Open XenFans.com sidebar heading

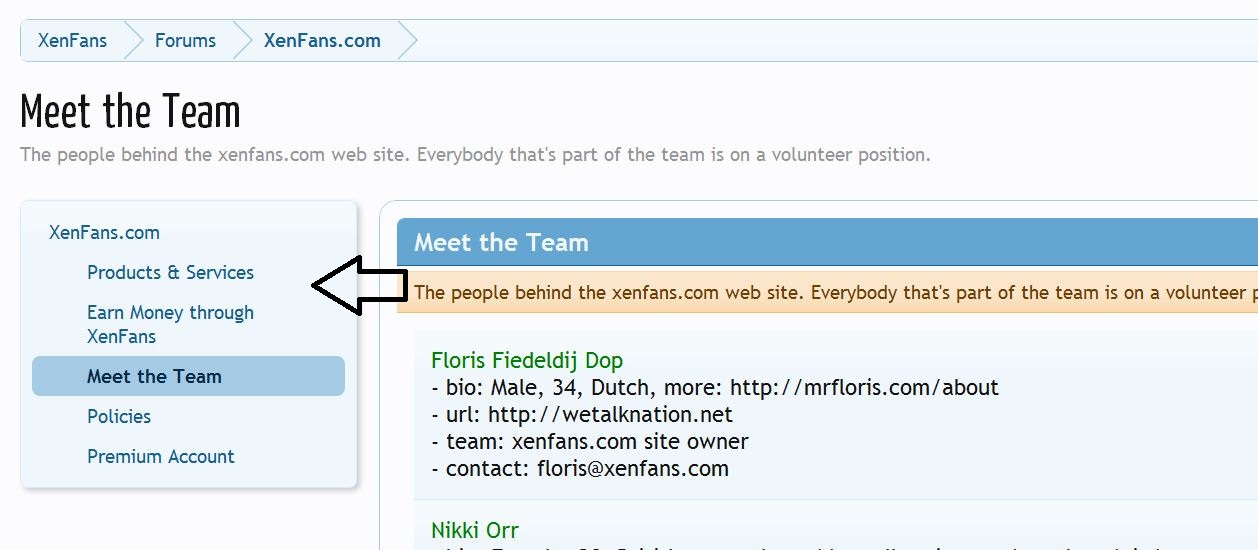coord(104,233)
